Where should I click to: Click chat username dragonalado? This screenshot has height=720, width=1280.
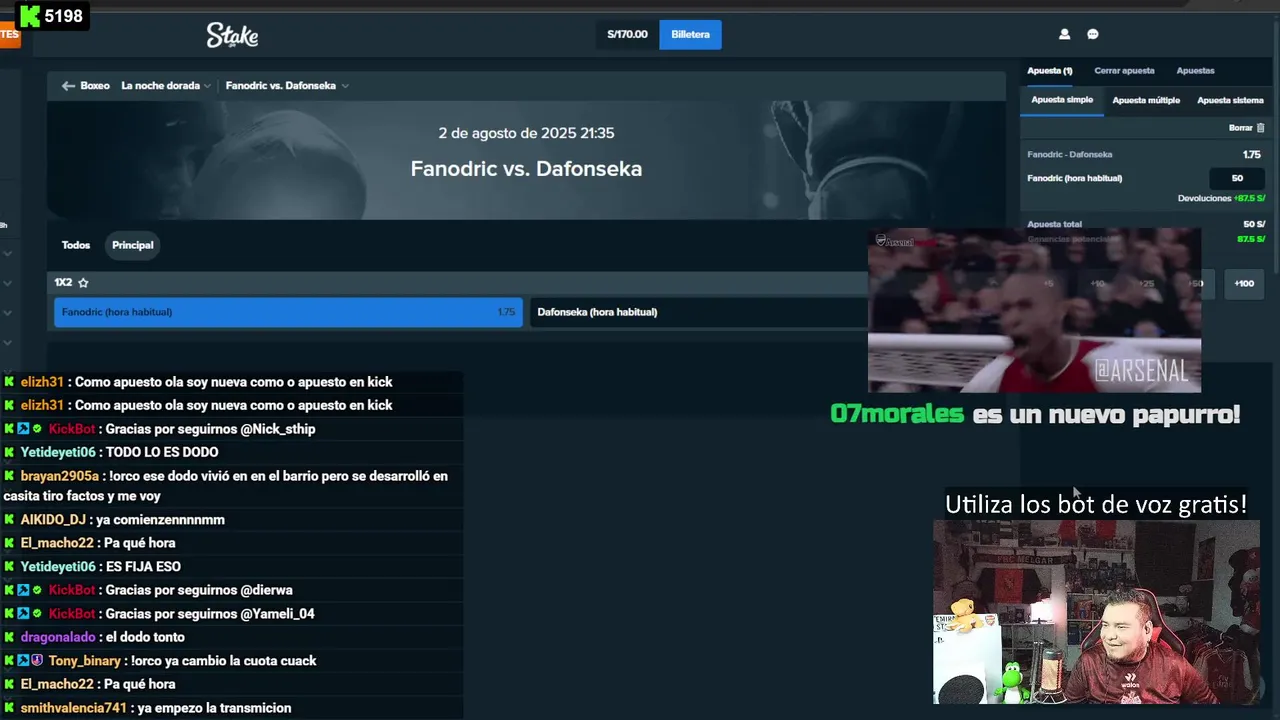[x=58, y=637]
